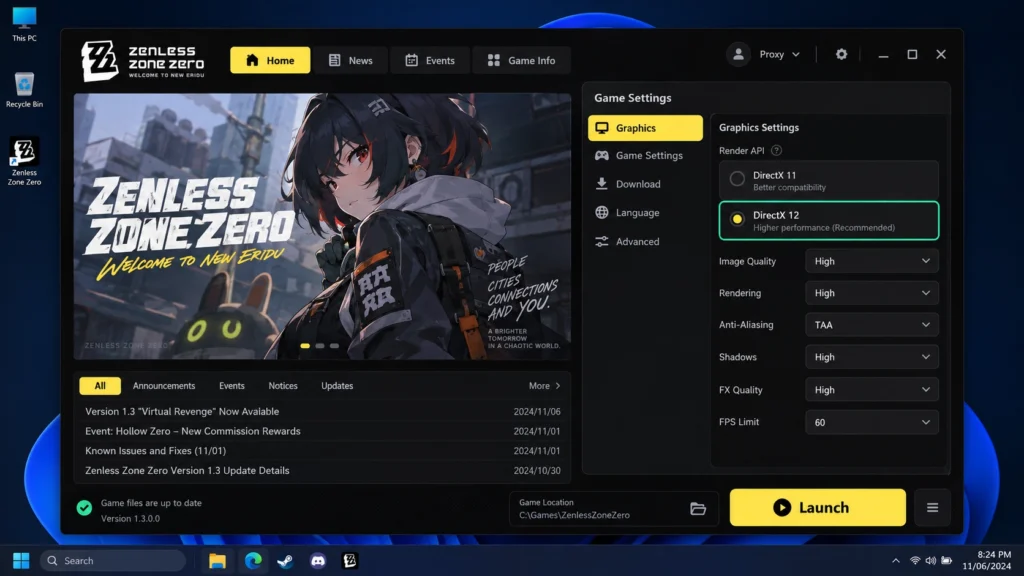Open the taskbar clock and date

[x=986, y=560]
